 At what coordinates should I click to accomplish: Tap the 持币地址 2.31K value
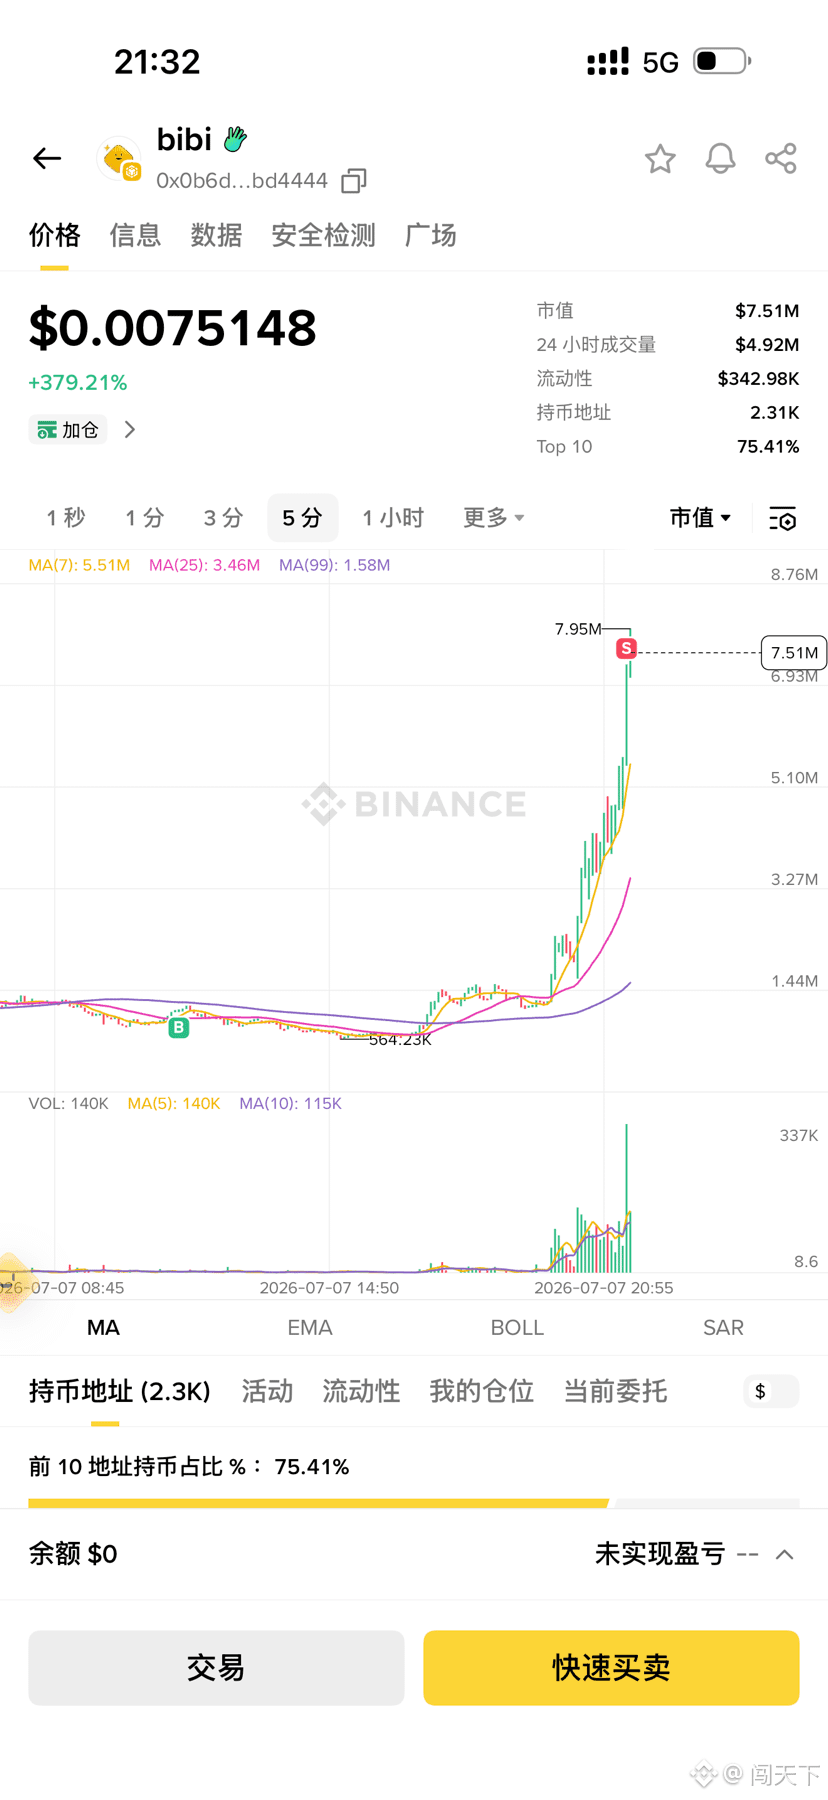click(774, 413)
